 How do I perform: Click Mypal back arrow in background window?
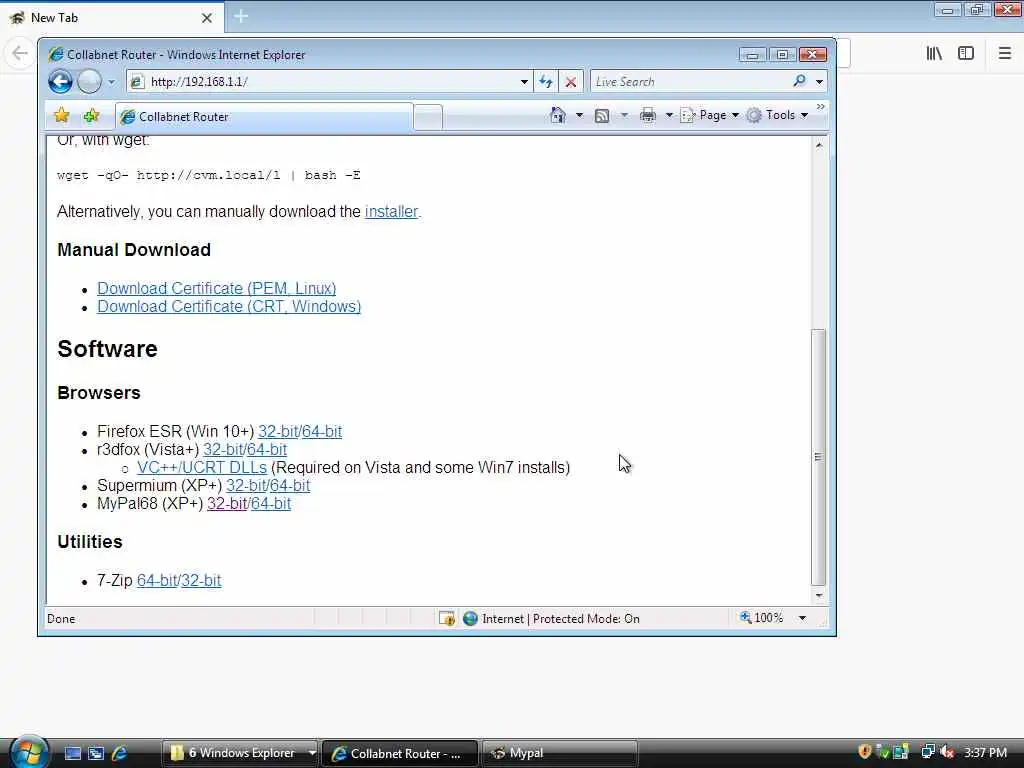(20, 53)
